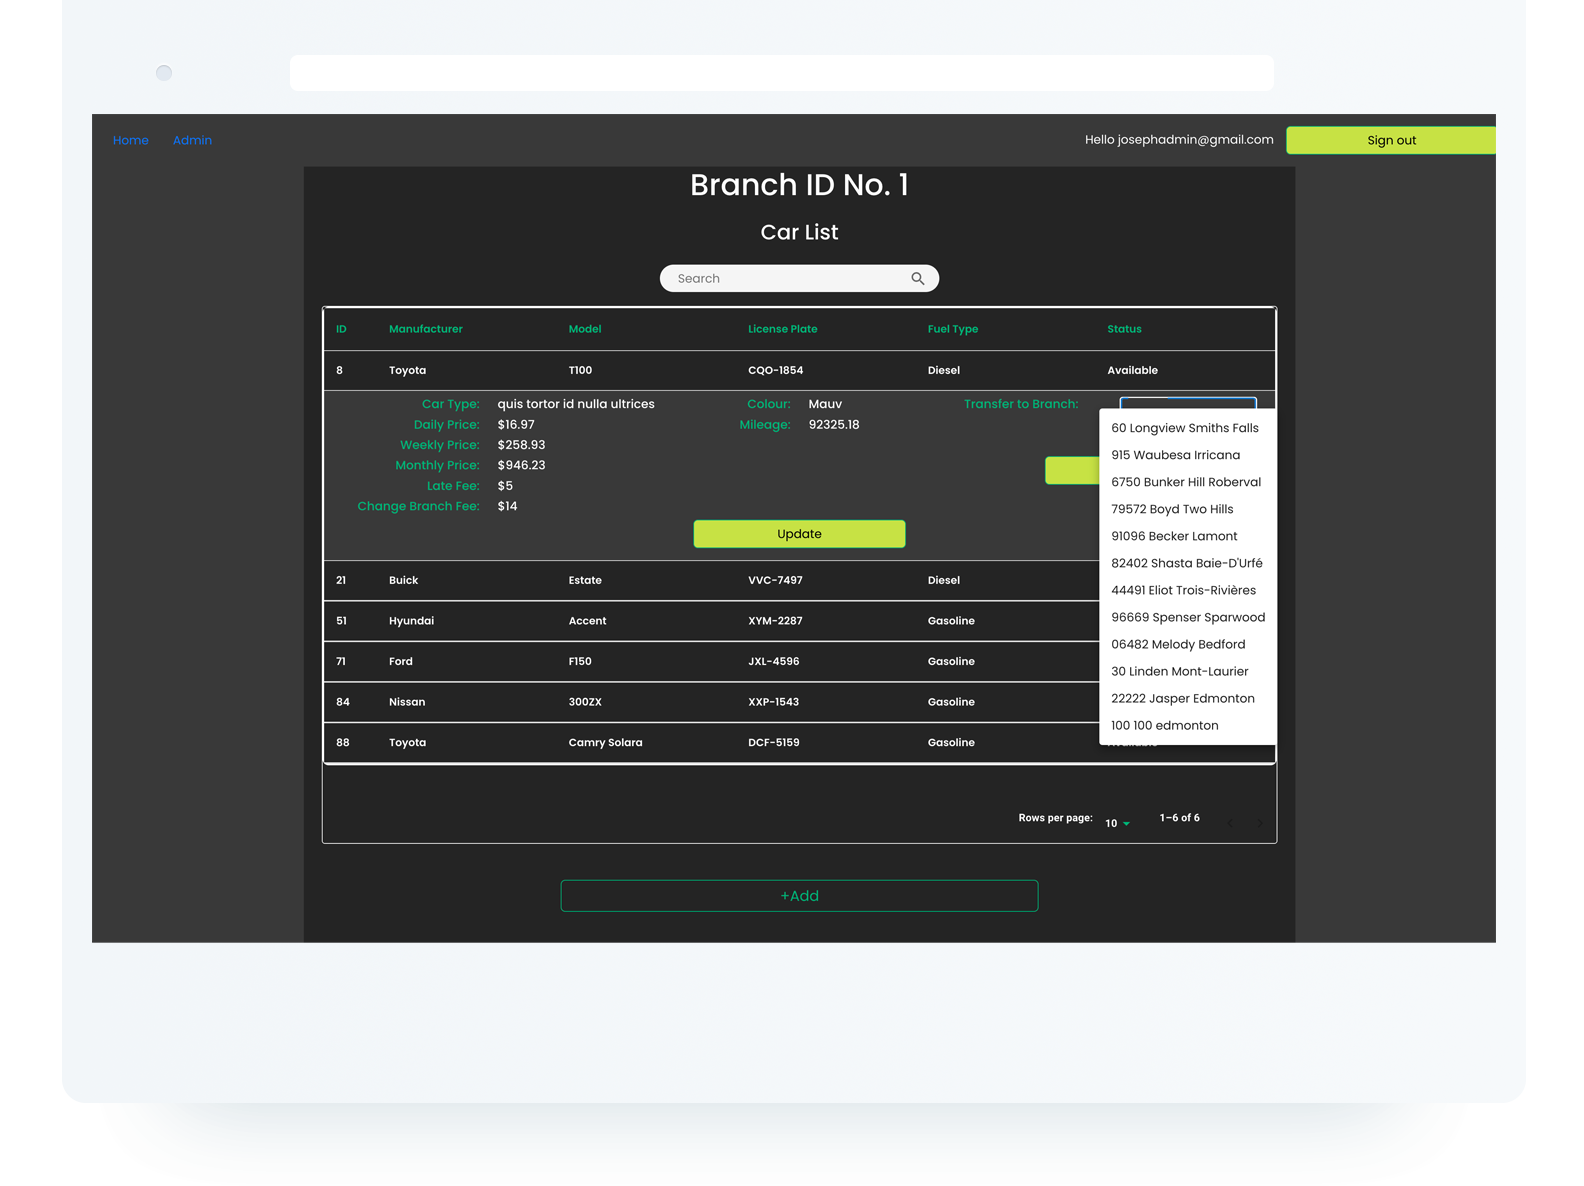Choose 915 Waubesa Irricana from list
Screen dimensions: 1584x1186
coord(1175,455)
